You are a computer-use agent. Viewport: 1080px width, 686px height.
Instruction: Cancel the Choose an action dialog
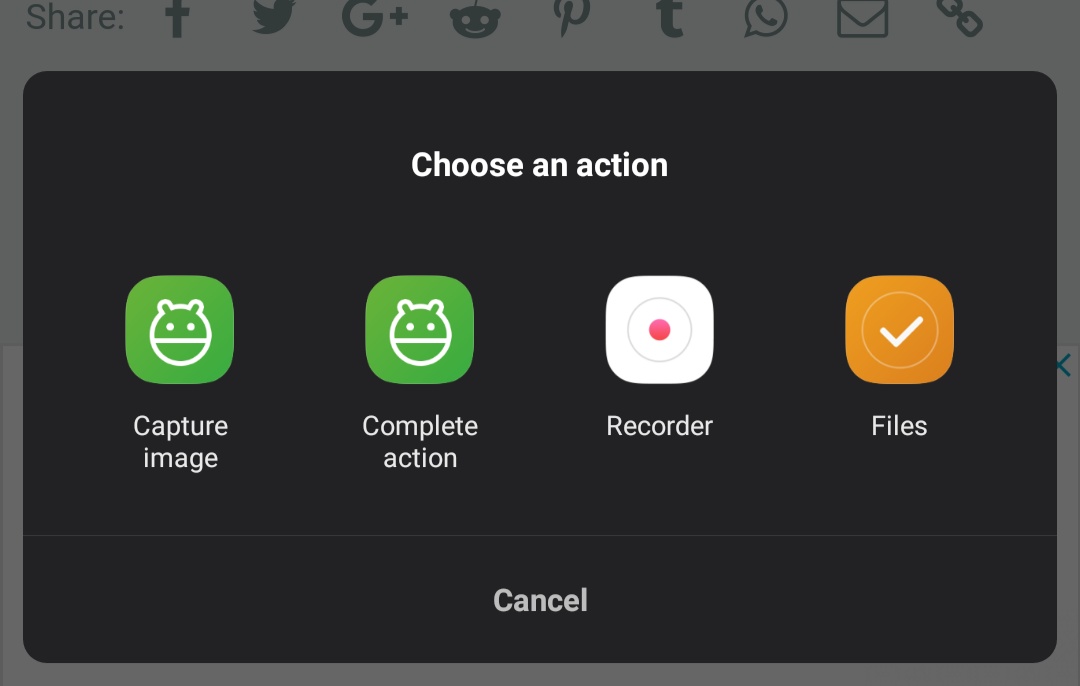click(x=540, y=600)
